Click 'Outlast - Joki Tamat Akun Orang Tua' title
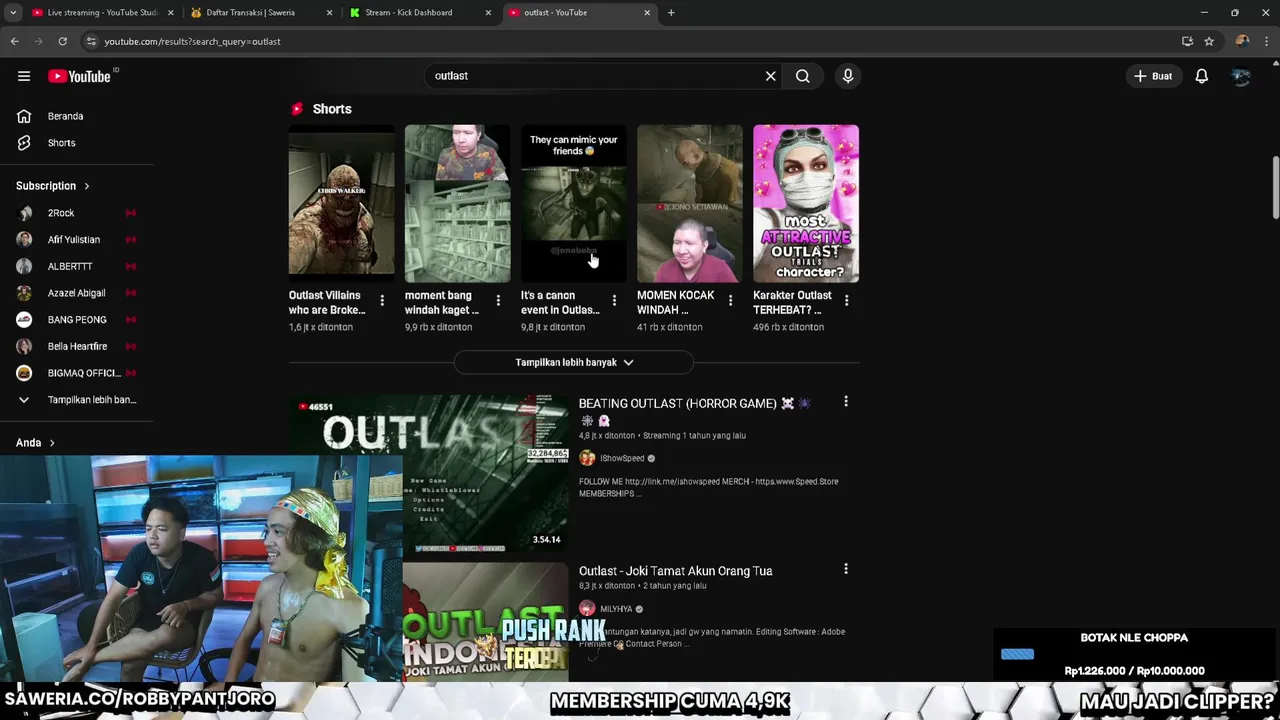Image resolution: width=1280 pixels, height=720 pixels. click(x=675, y=571)
